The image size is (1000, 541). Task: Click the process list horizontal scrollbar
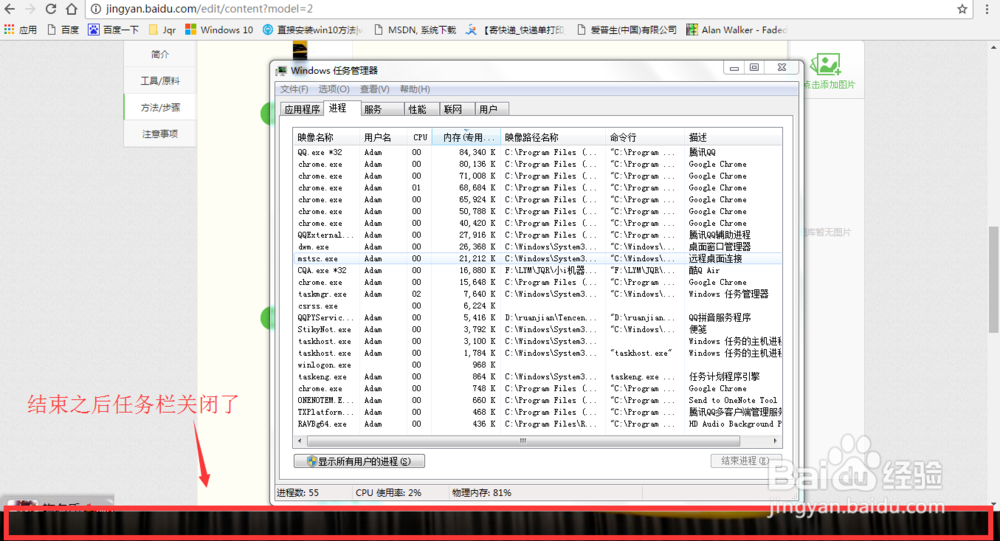pos(523,441)
